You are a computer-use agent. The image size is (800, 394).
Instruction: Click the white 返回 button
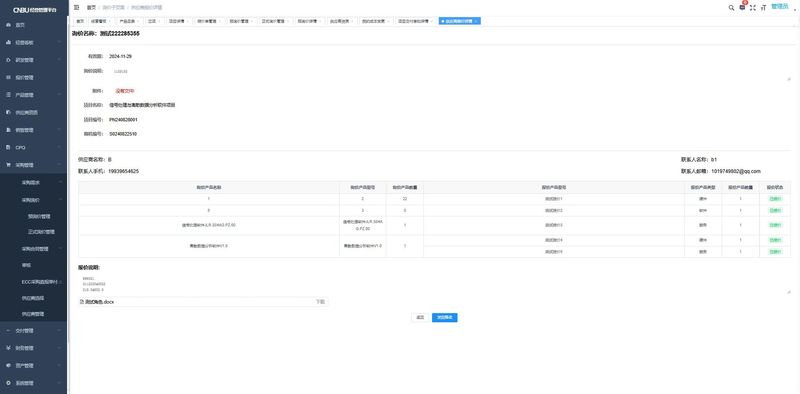(420, 317)
